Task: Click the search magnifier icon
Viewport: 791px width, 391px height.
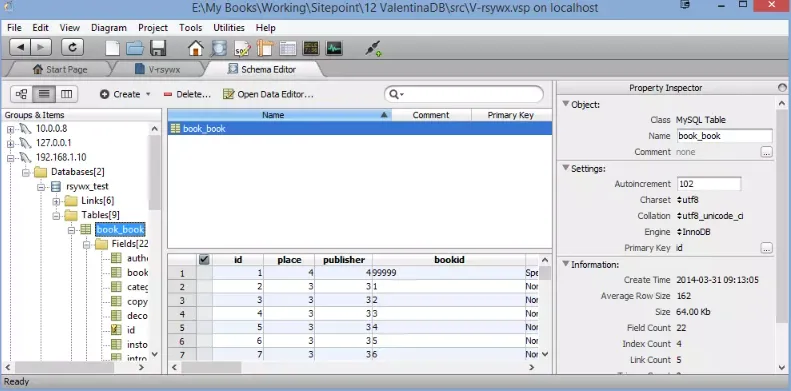Action: tap(395, 94)
